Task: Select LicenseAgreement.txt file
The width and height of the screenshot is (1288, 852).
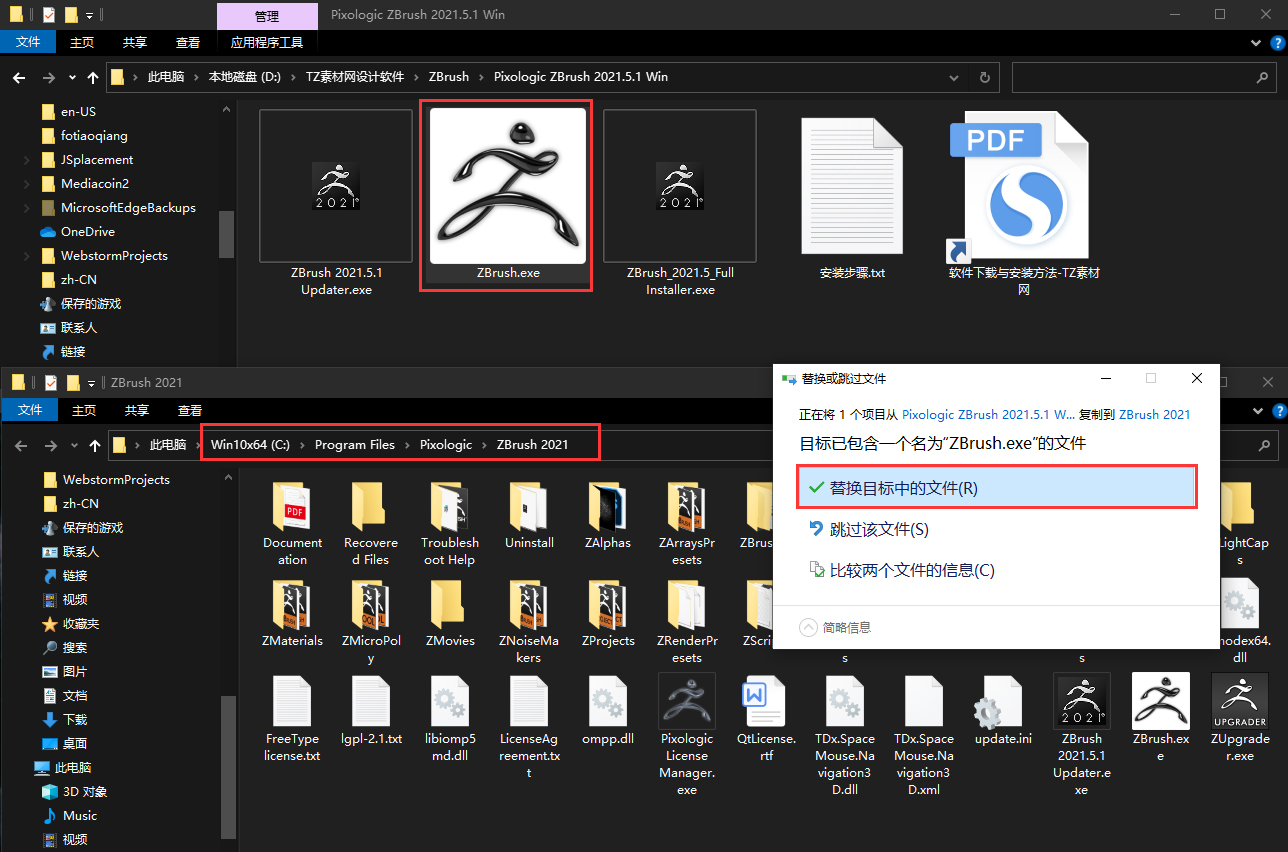Action: (529, 727)
